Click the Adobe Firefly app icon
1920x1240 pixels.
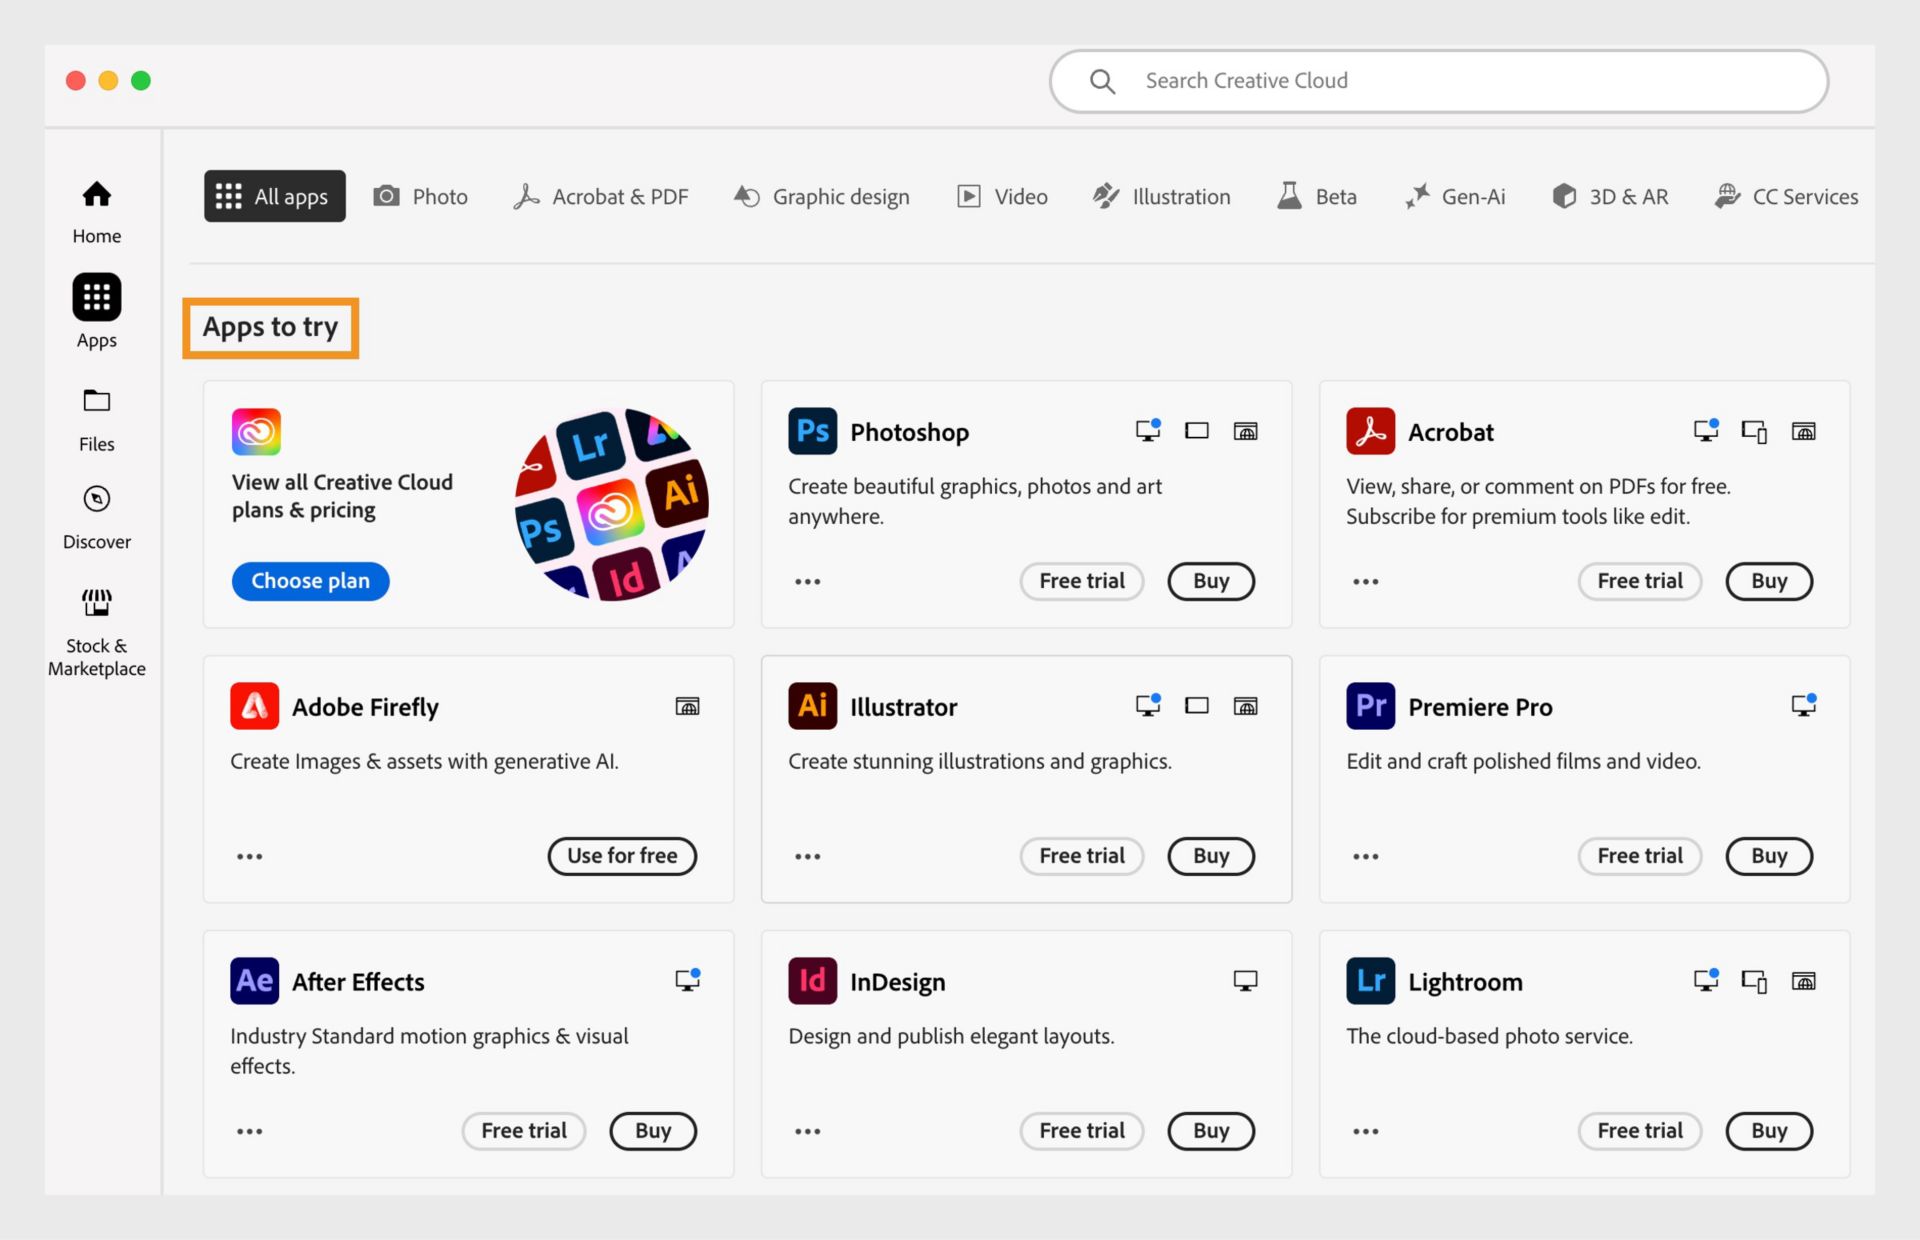click(x=255, y=705)
